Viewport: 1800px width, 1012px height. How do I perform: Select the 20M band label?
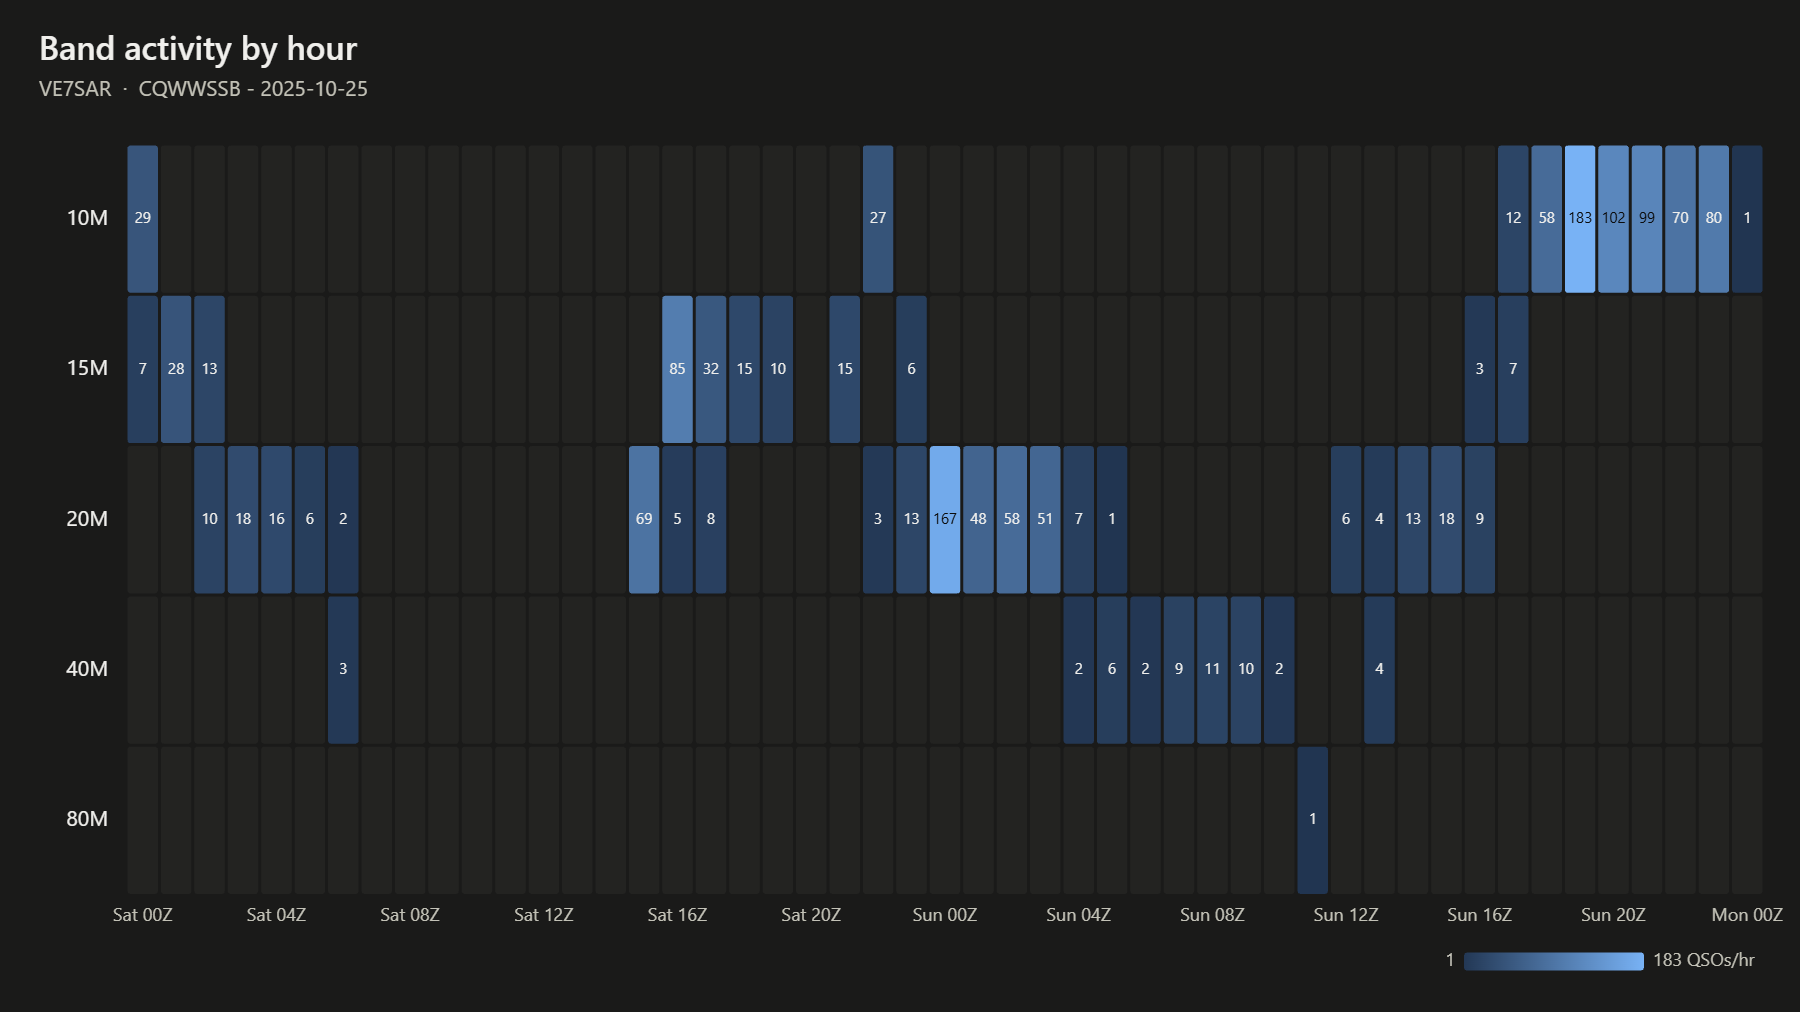coord(87,519)
